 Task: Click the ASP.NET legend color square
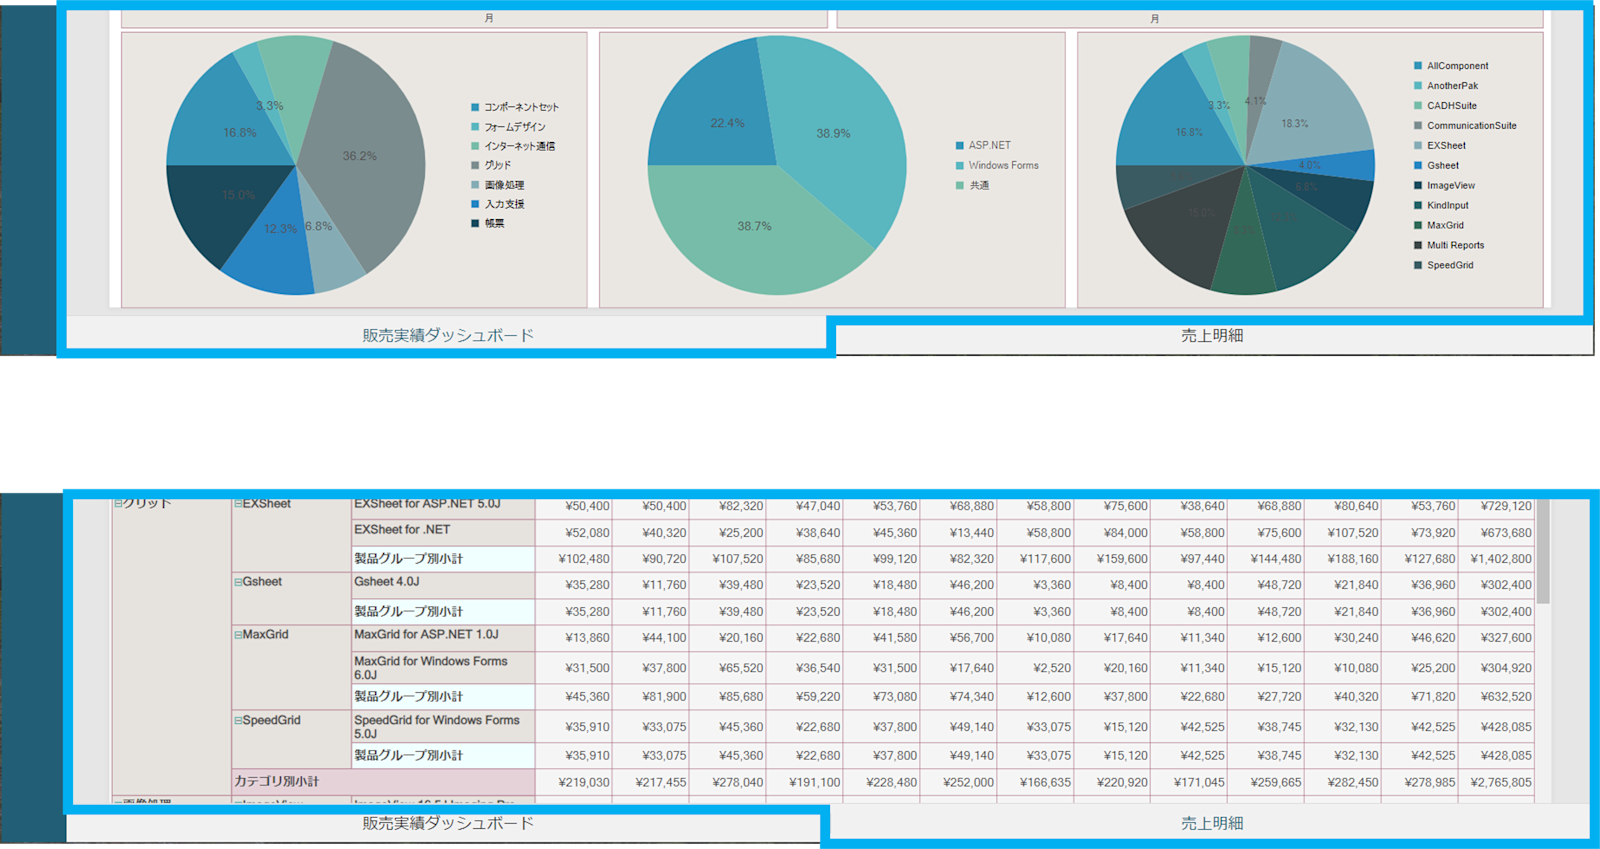pyautogui.click(x=960, y=146)
